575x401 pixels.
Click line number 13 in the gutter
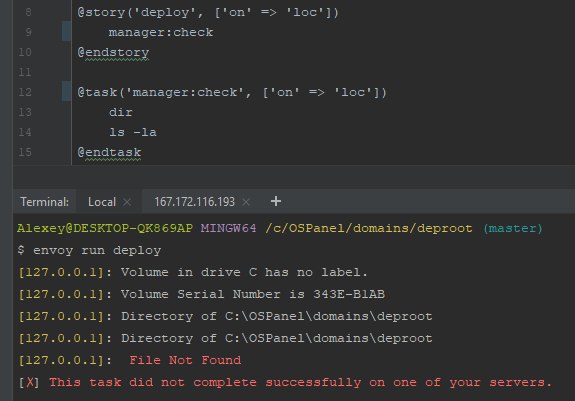coord(25,112)
